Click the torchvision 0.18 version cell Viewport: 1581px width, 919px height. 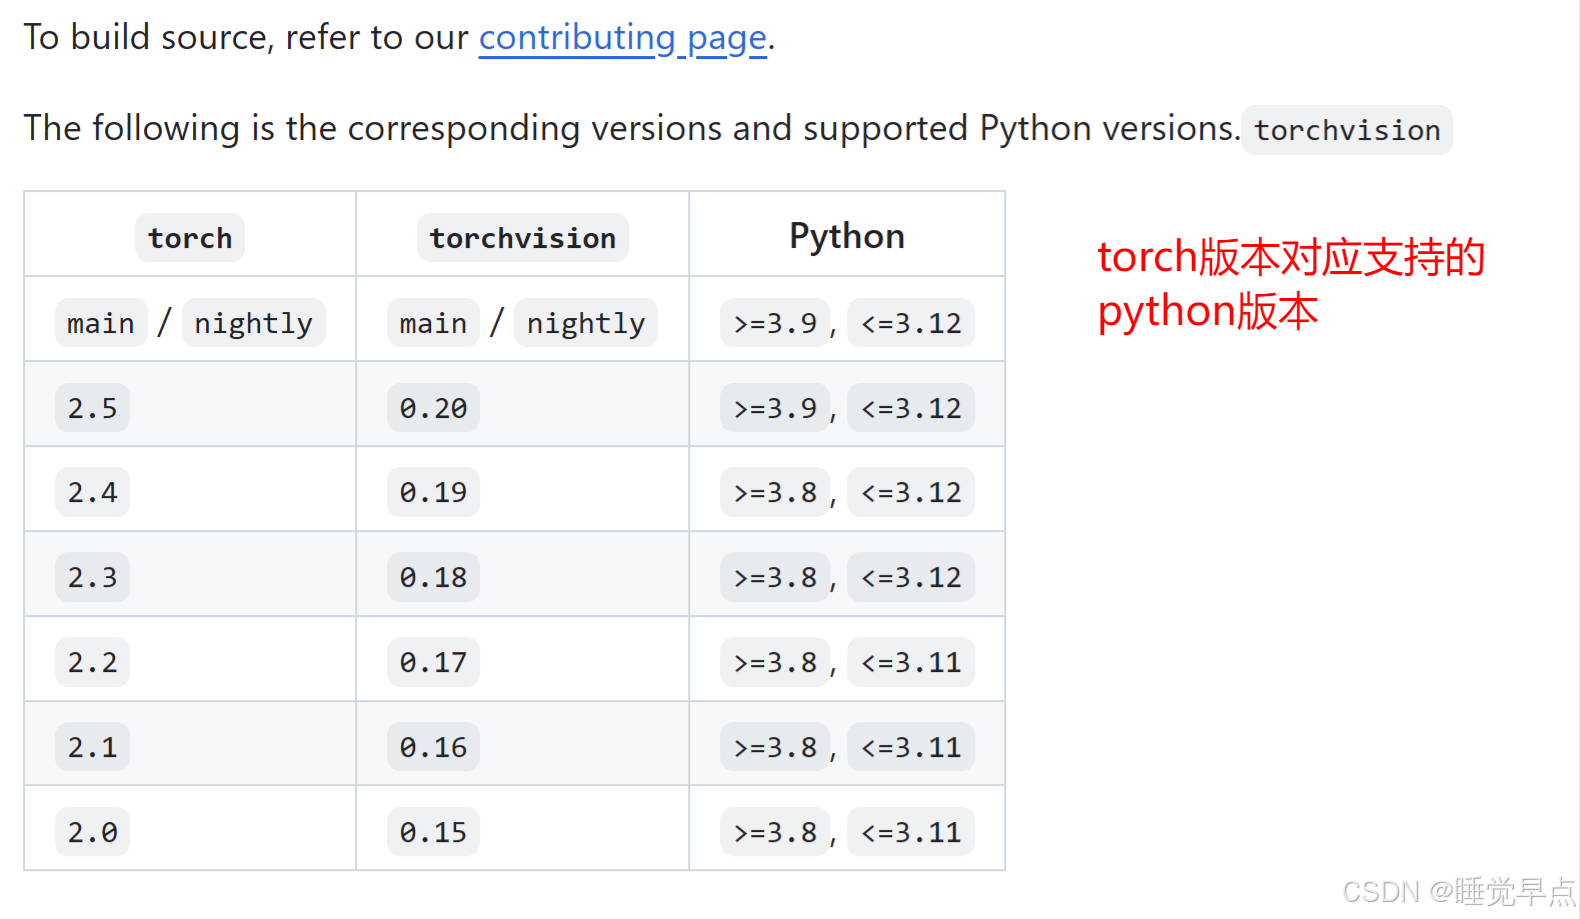tap(433, 577)
